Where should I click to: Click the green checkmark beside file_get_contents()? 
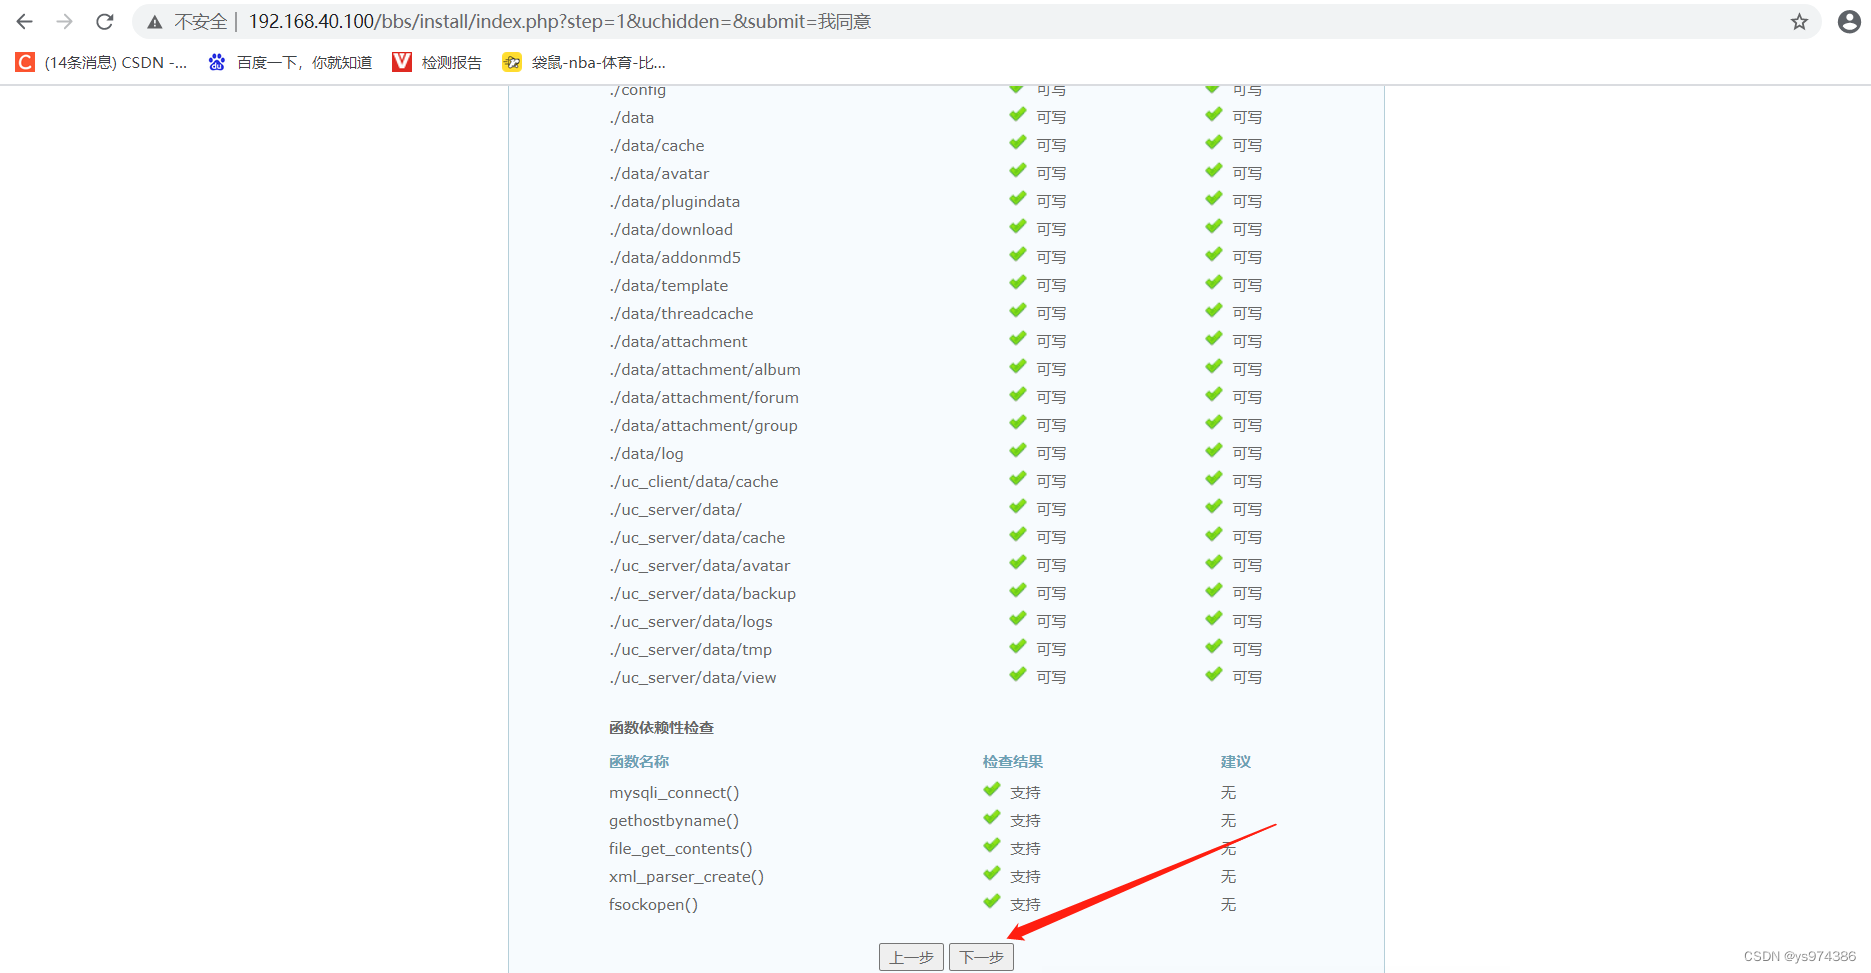tap(992, 846)
